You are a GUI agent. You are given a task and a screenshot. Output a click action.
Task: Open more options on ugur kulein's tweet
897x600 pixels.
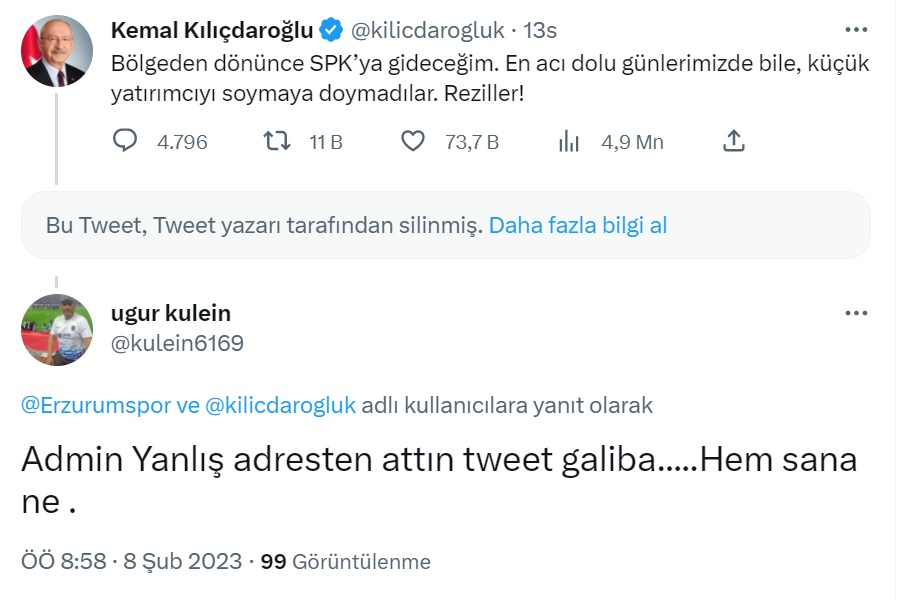[857, 312]
